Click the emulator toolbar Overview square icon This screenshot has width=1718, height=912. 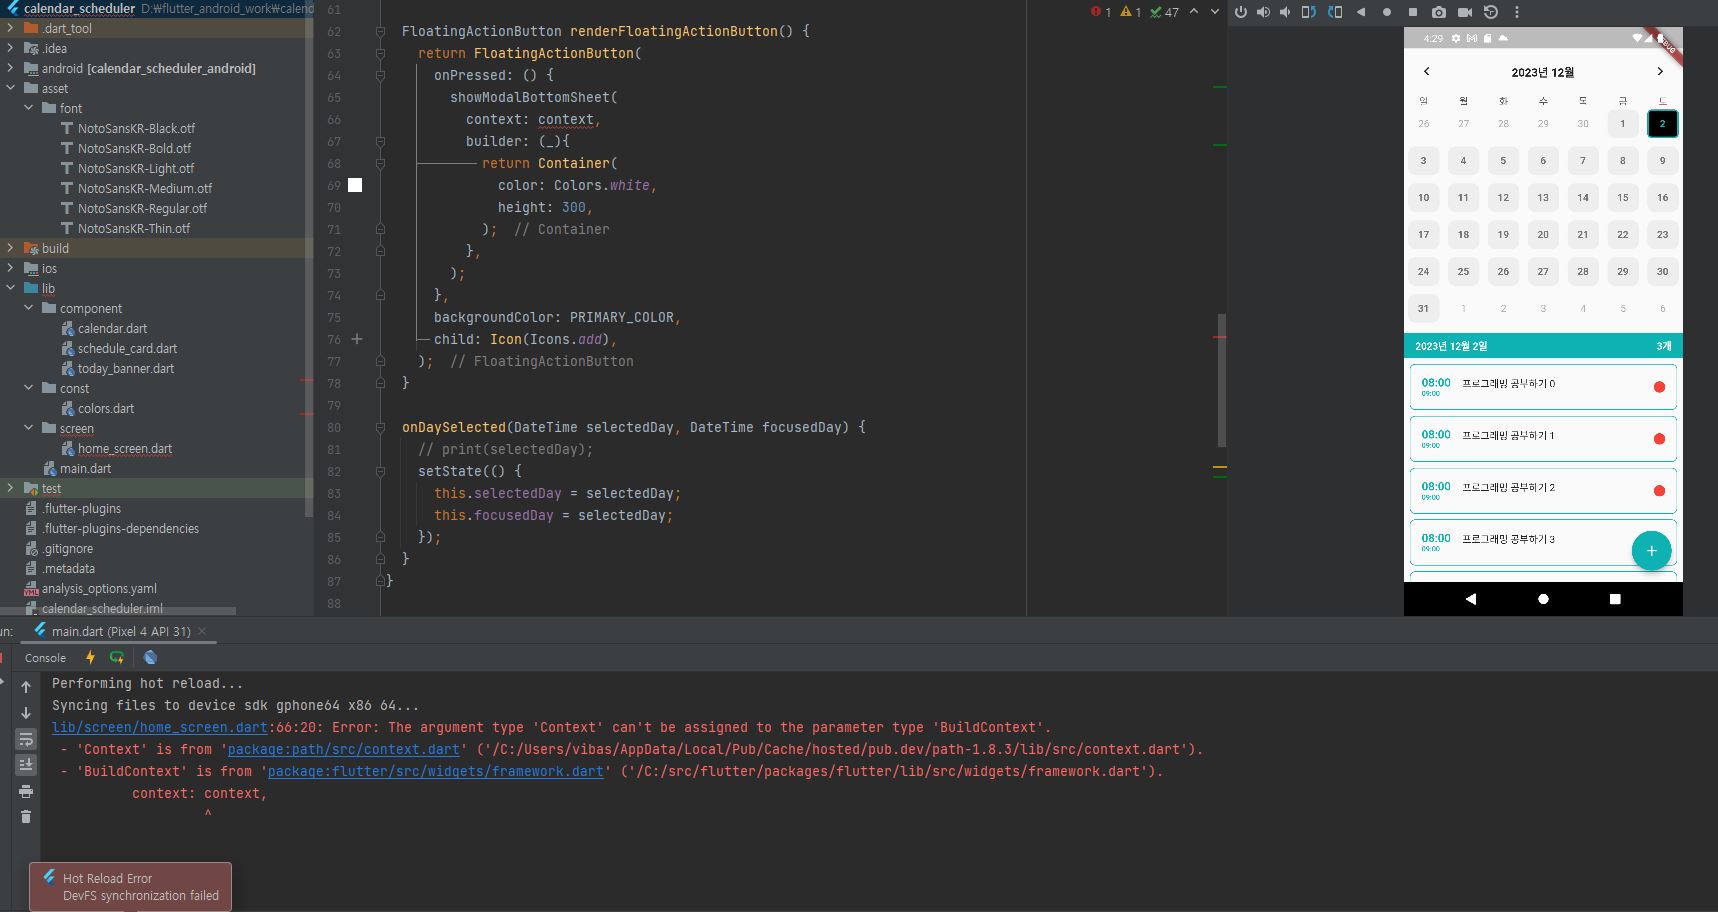tap(1412, 12)
